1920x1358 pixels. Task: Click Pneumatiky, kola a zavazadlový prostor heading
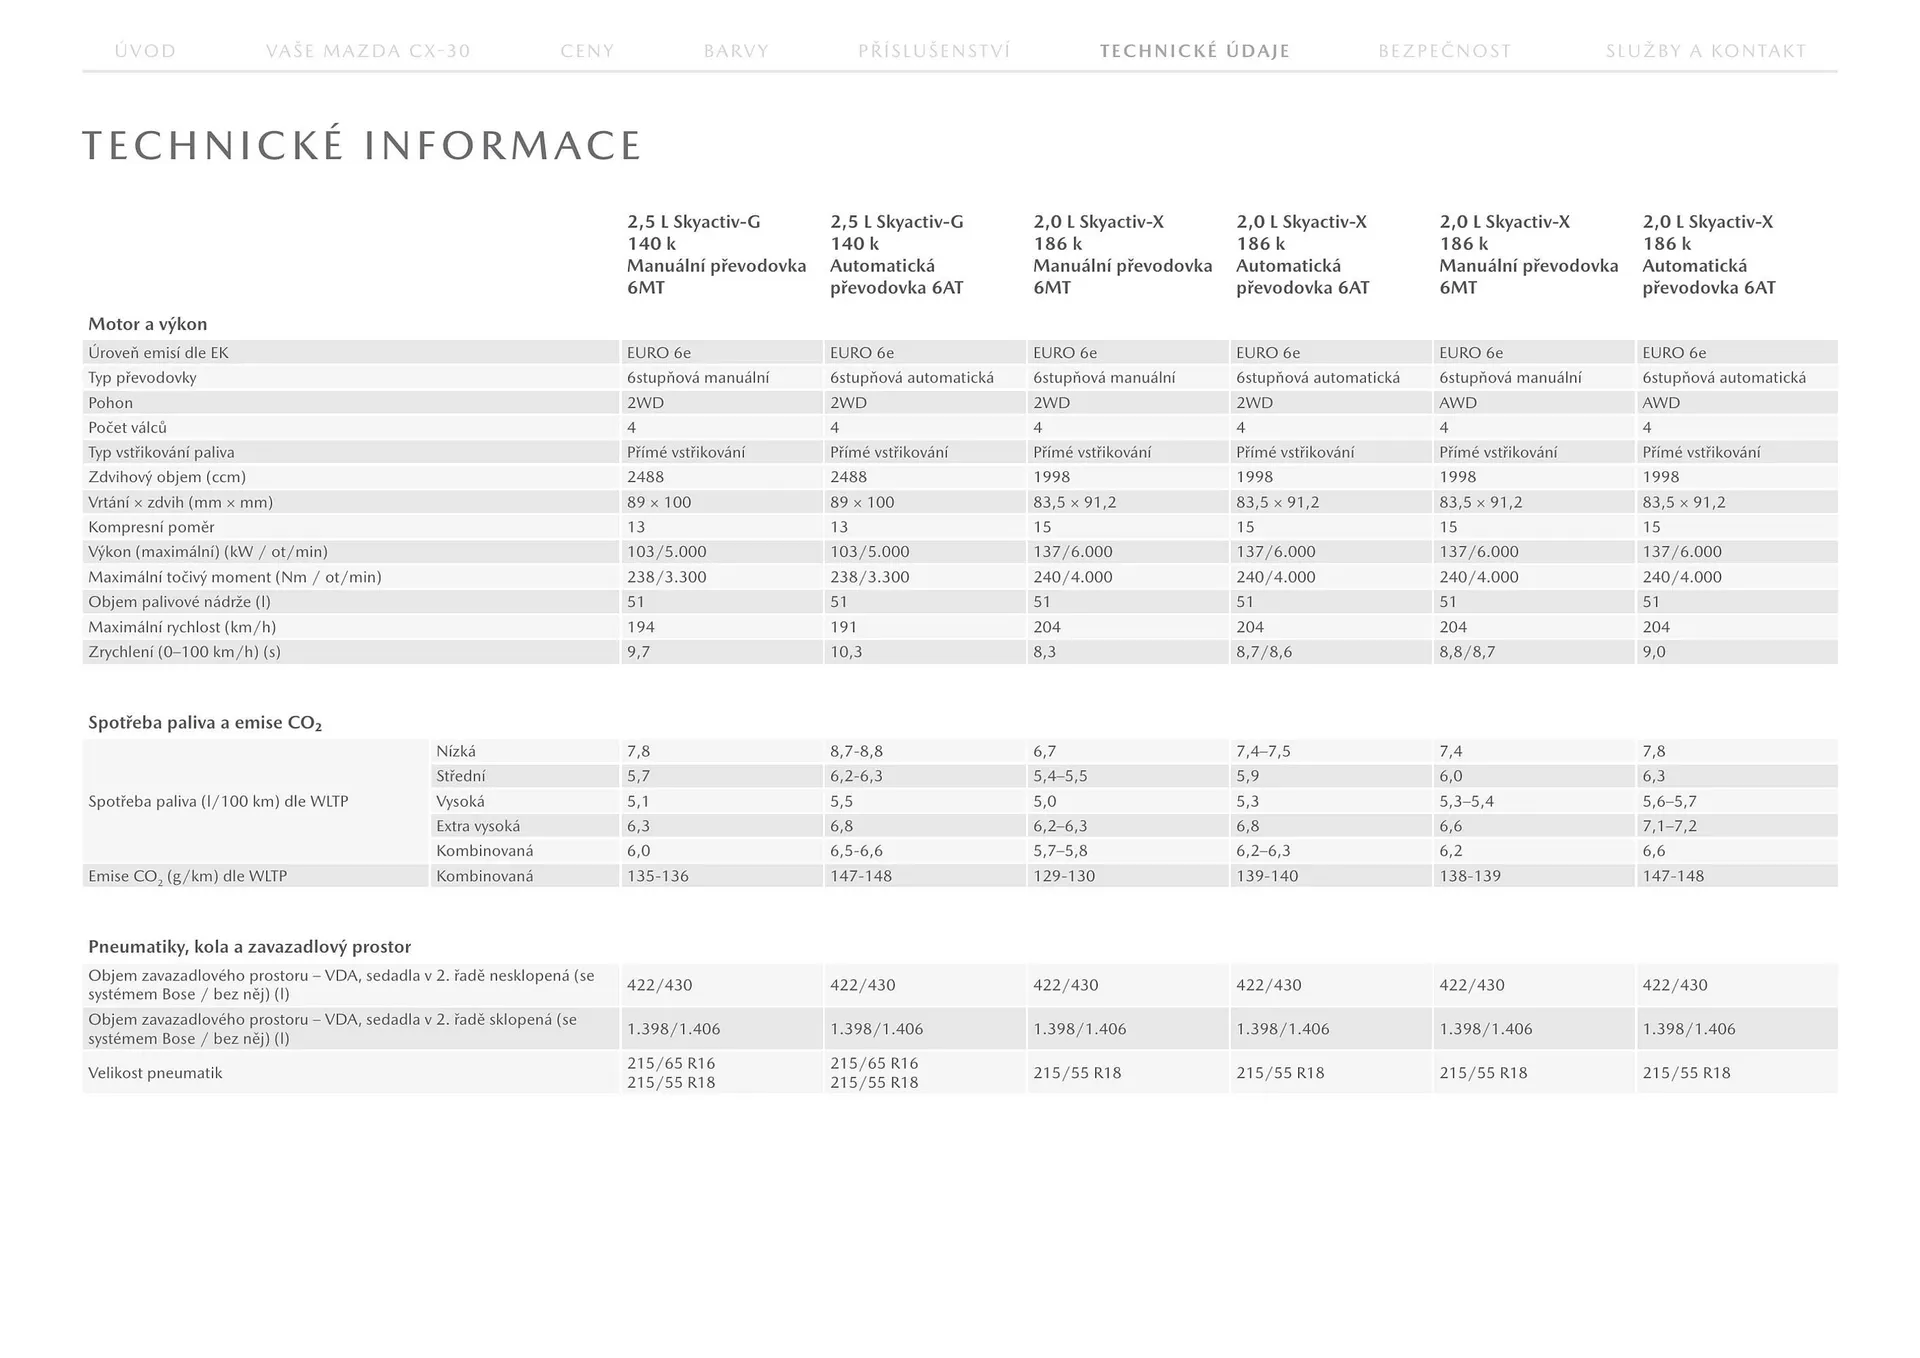[249, 947]
